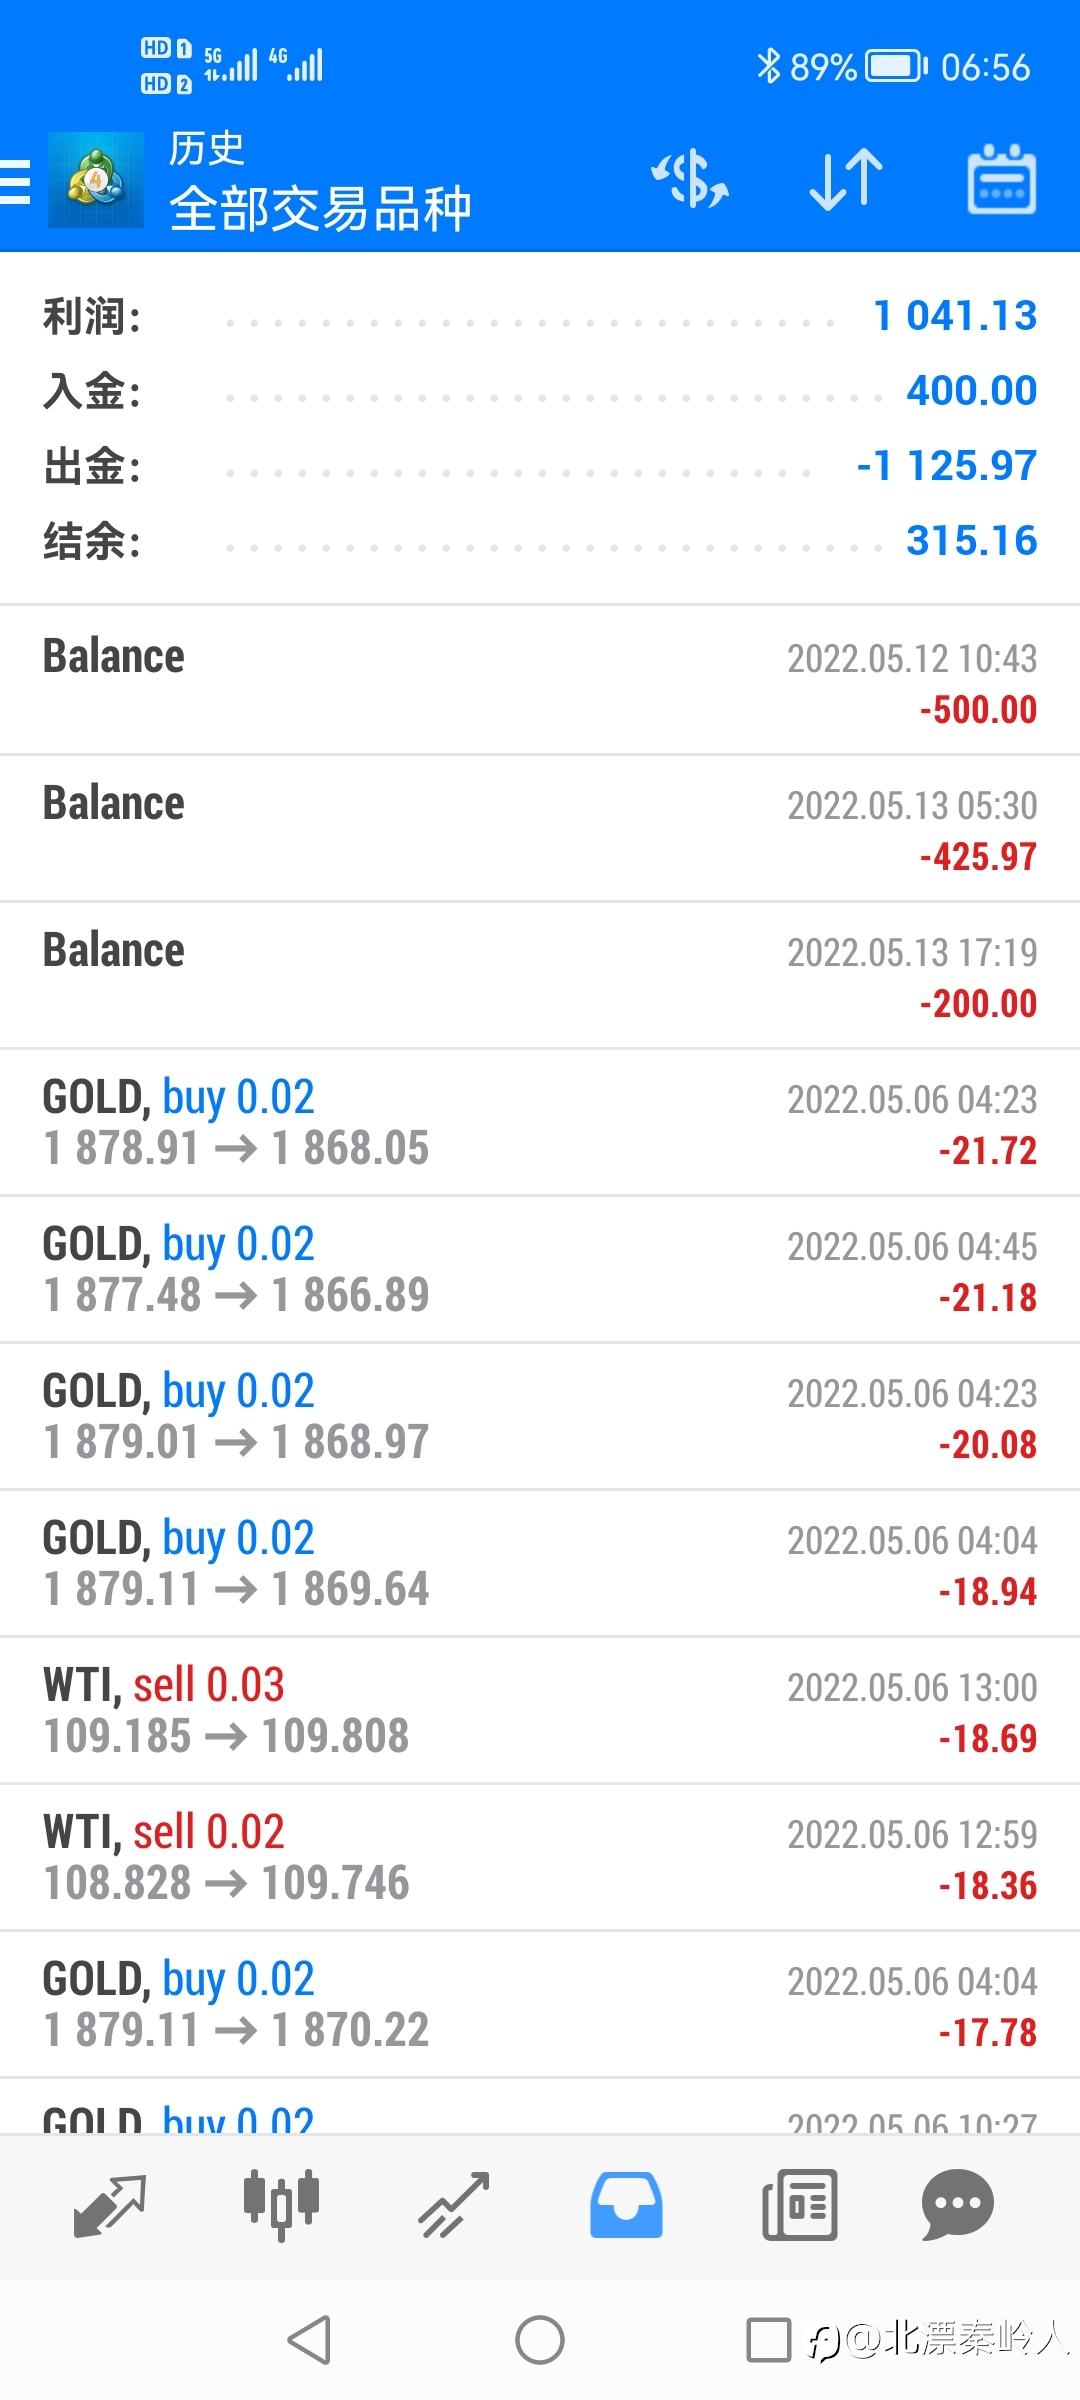Open the hamburger side menu
1080x2400 pixels.
coord(15,181)
